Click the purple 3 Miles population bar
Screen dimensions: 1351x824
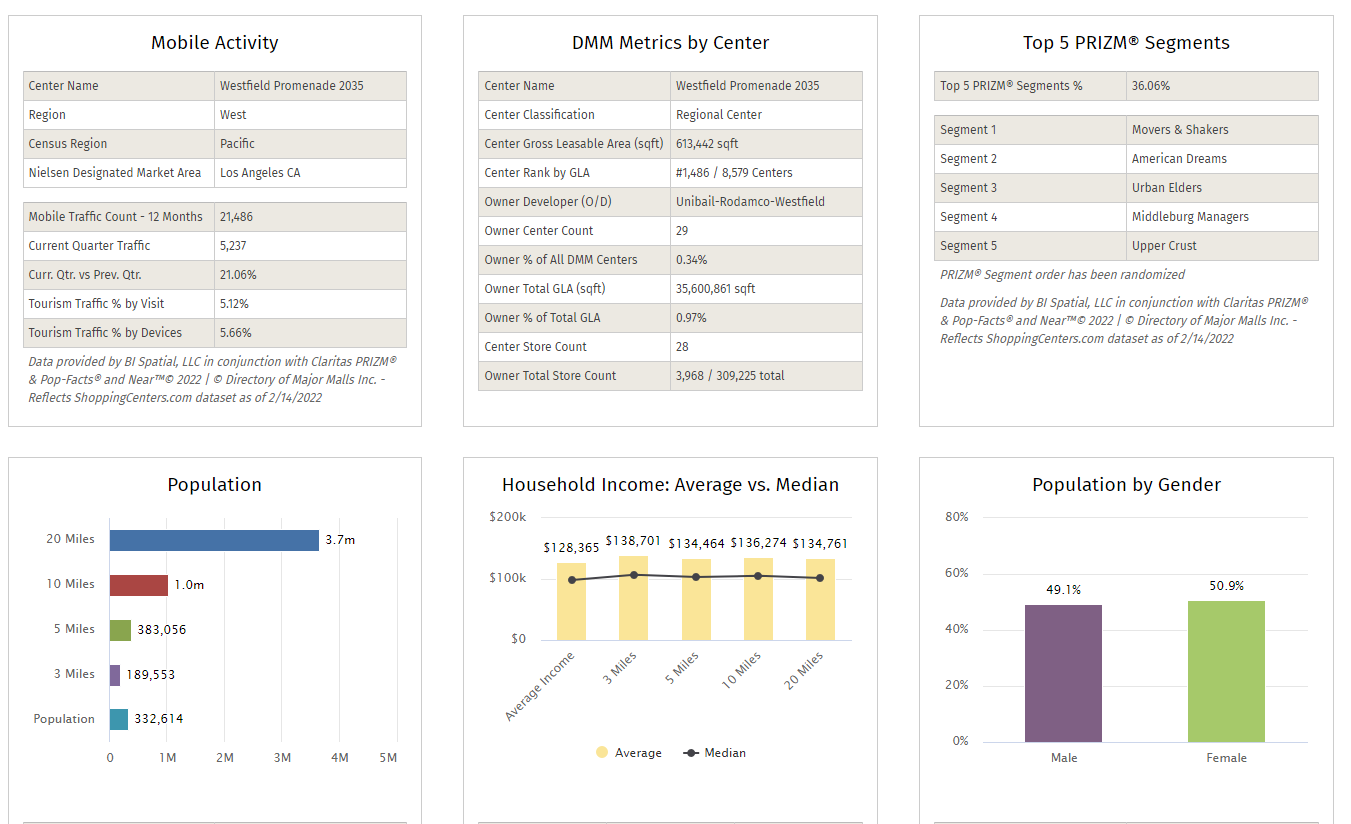(x=115, y=675)
